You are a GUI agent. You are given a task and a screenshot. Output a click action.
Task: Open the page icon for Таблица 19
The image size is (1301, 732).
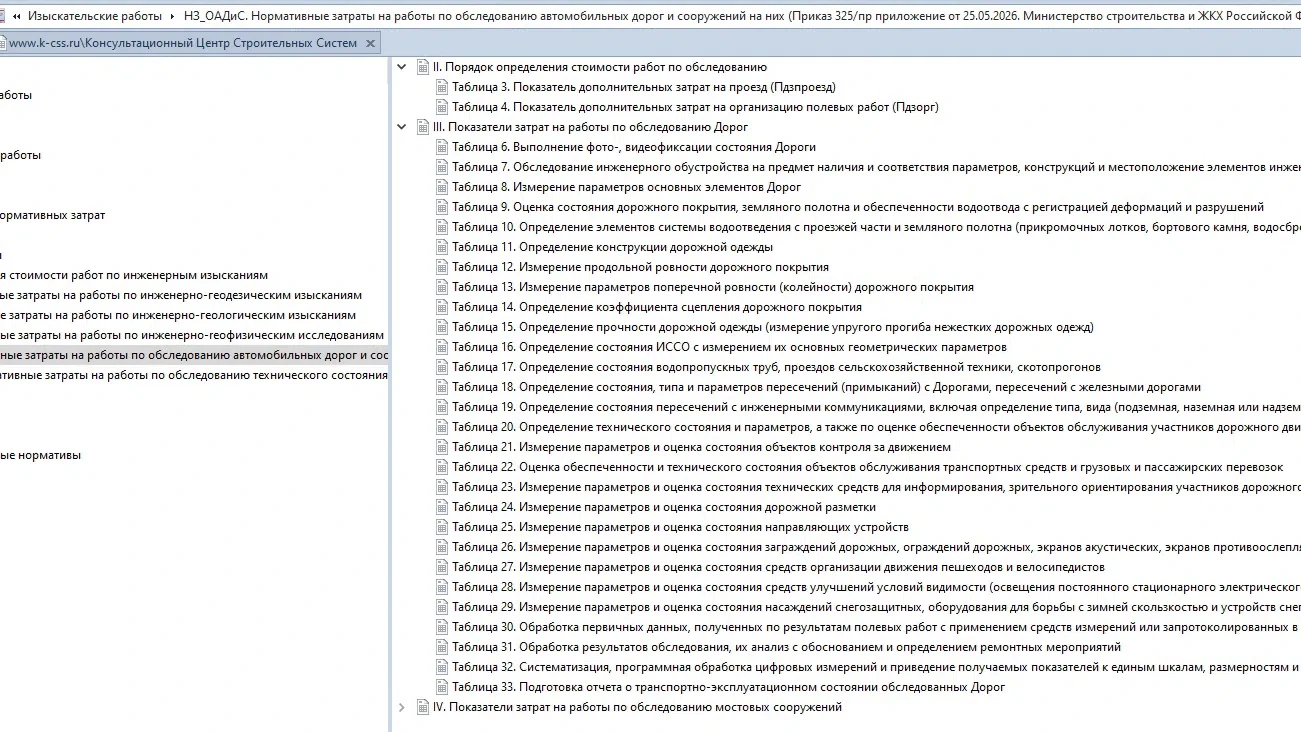(x=442, y=407)
